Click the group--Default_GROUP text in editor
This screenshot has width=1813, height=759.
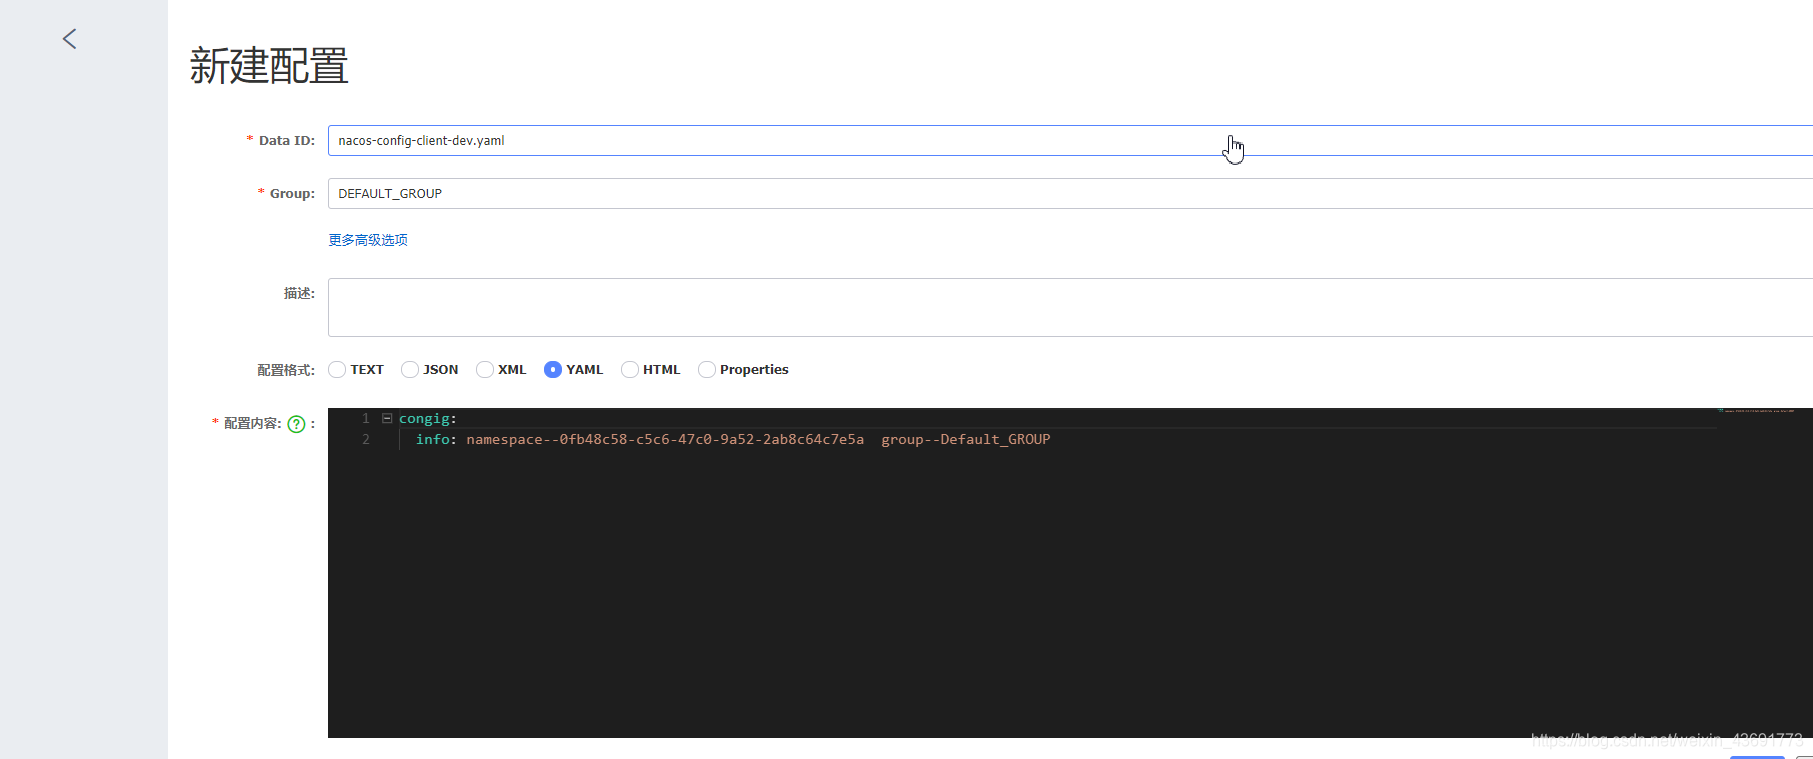click(966, 440)
